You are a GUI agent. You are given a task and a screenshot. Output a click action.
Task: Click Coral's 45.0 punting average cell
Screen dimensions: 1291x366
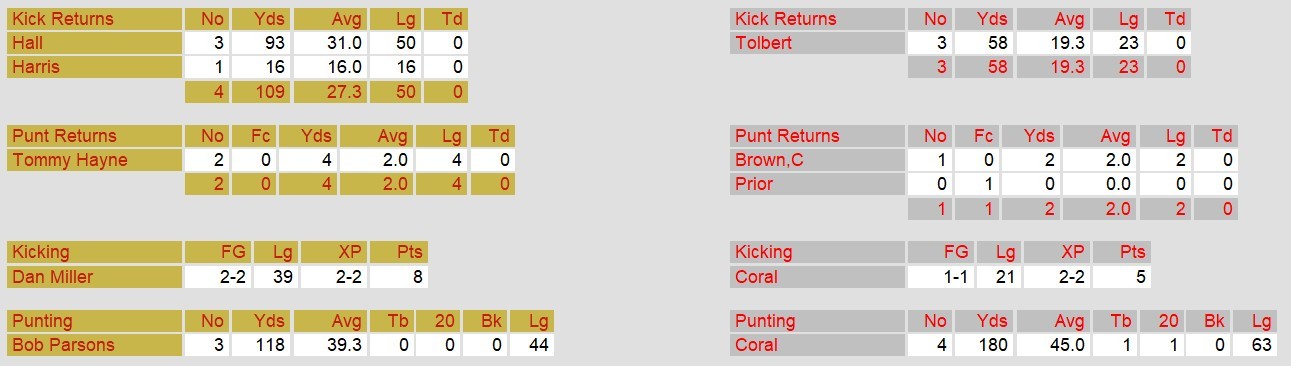(1053, 345)
